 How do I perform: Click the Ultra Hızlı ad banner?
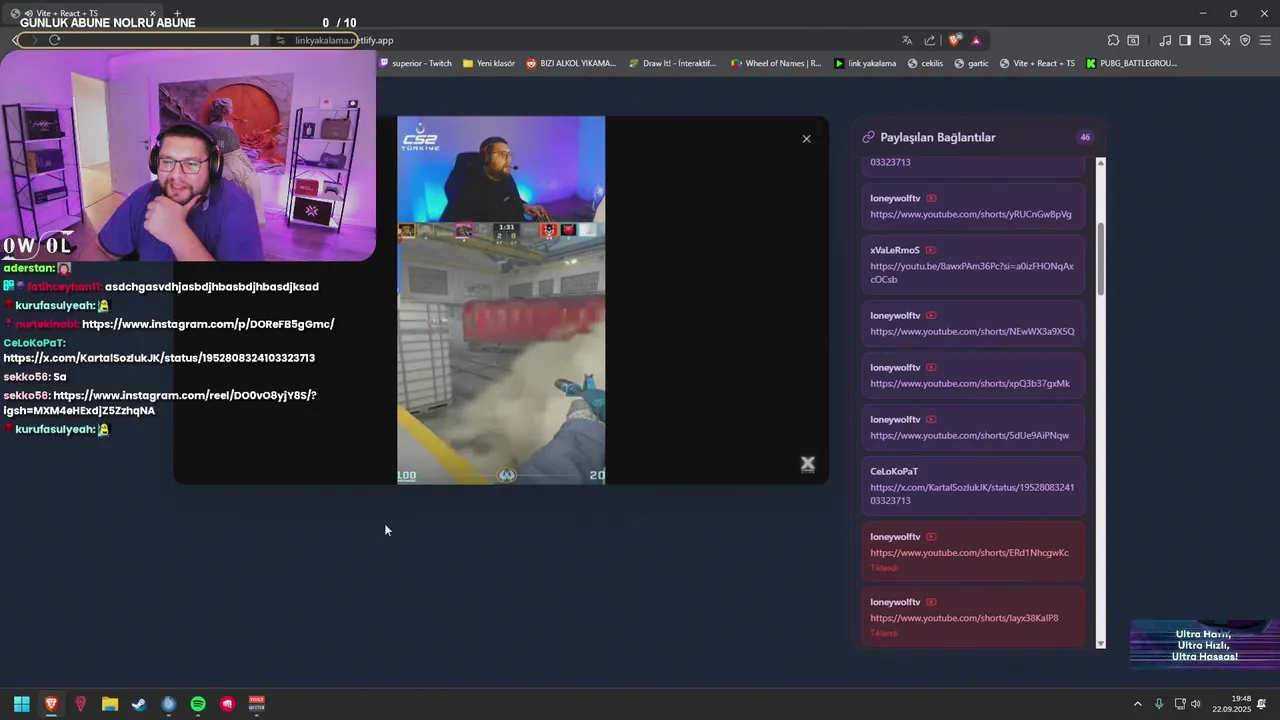(x=1205, y=644)
